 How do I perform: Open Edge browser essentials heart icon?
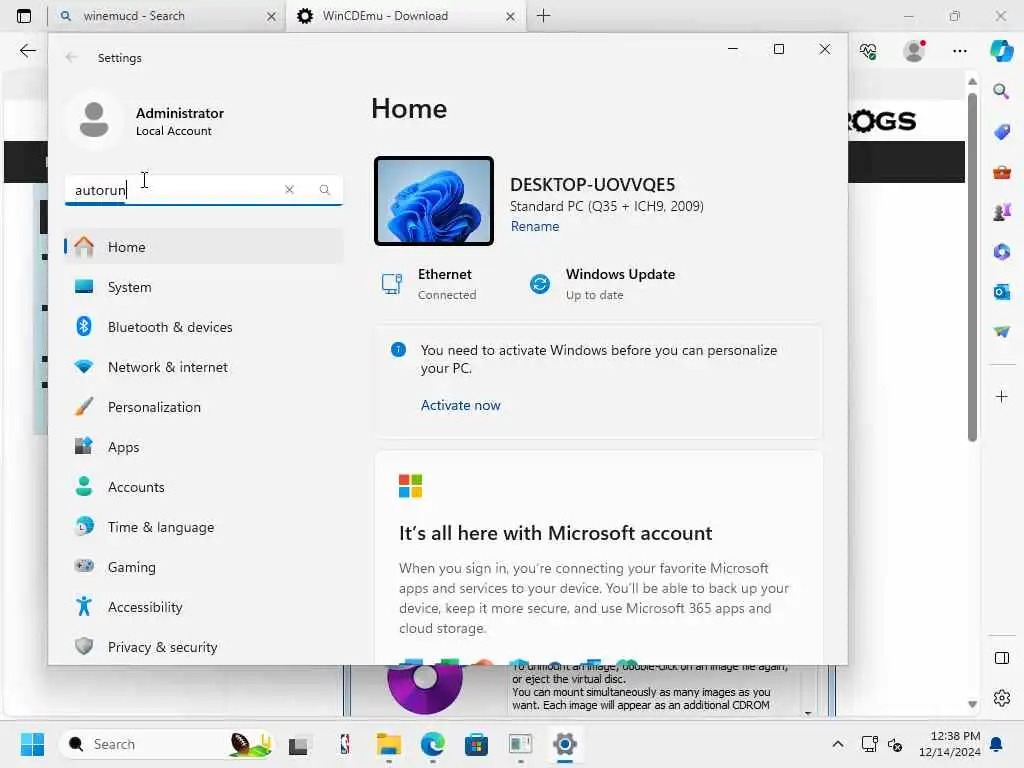point(868,51)
